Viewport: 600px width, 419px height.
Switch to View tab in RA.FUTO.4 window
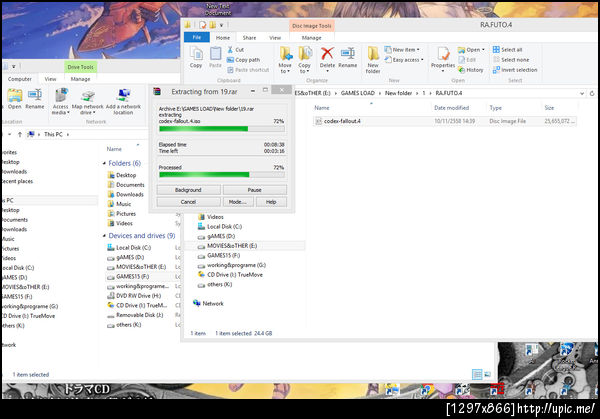click(275, 37)
